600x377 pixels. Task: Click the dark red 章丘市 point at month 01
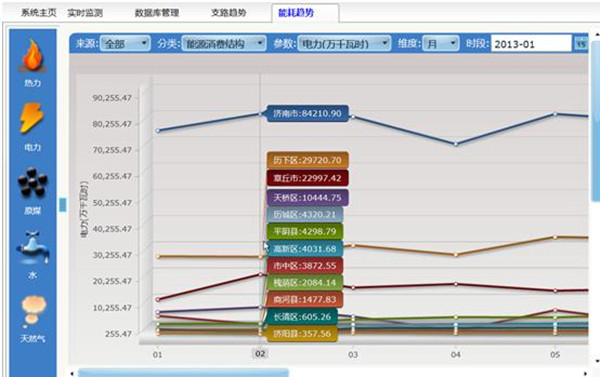pyautogui.click(x=158, y=299)
